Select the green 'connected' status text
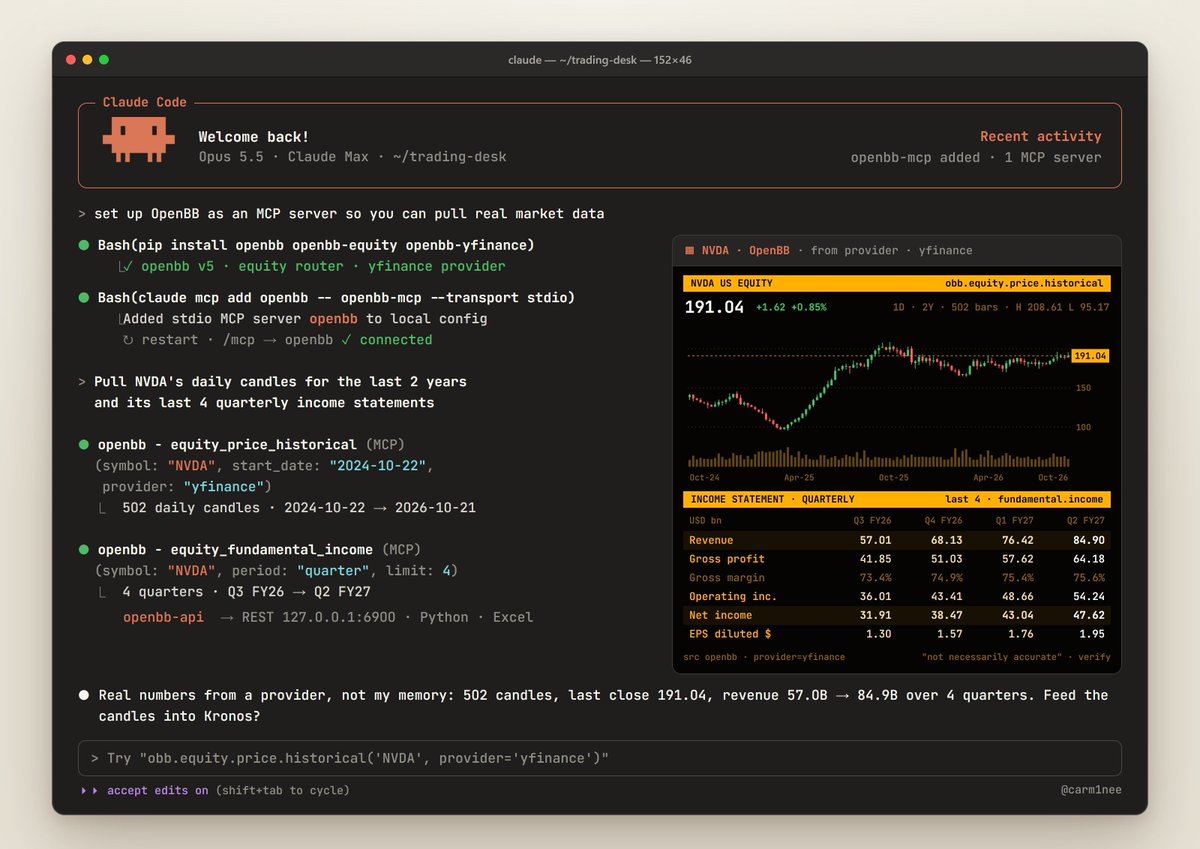The image size is (1200, 849). [396, 340]
